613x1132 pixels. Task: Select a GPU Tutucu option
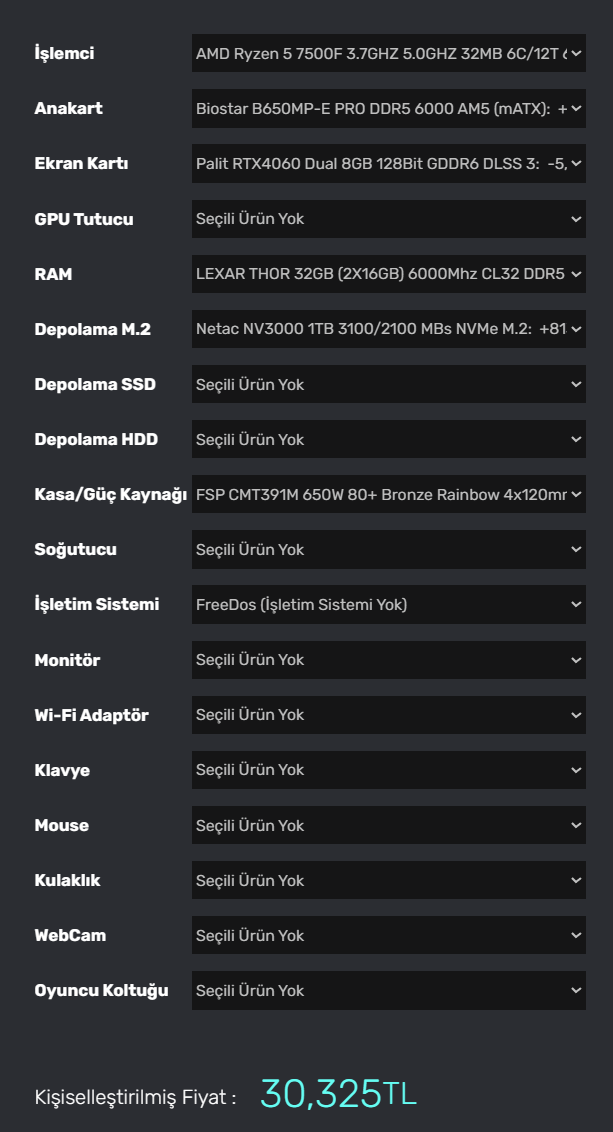click(388, 219)
